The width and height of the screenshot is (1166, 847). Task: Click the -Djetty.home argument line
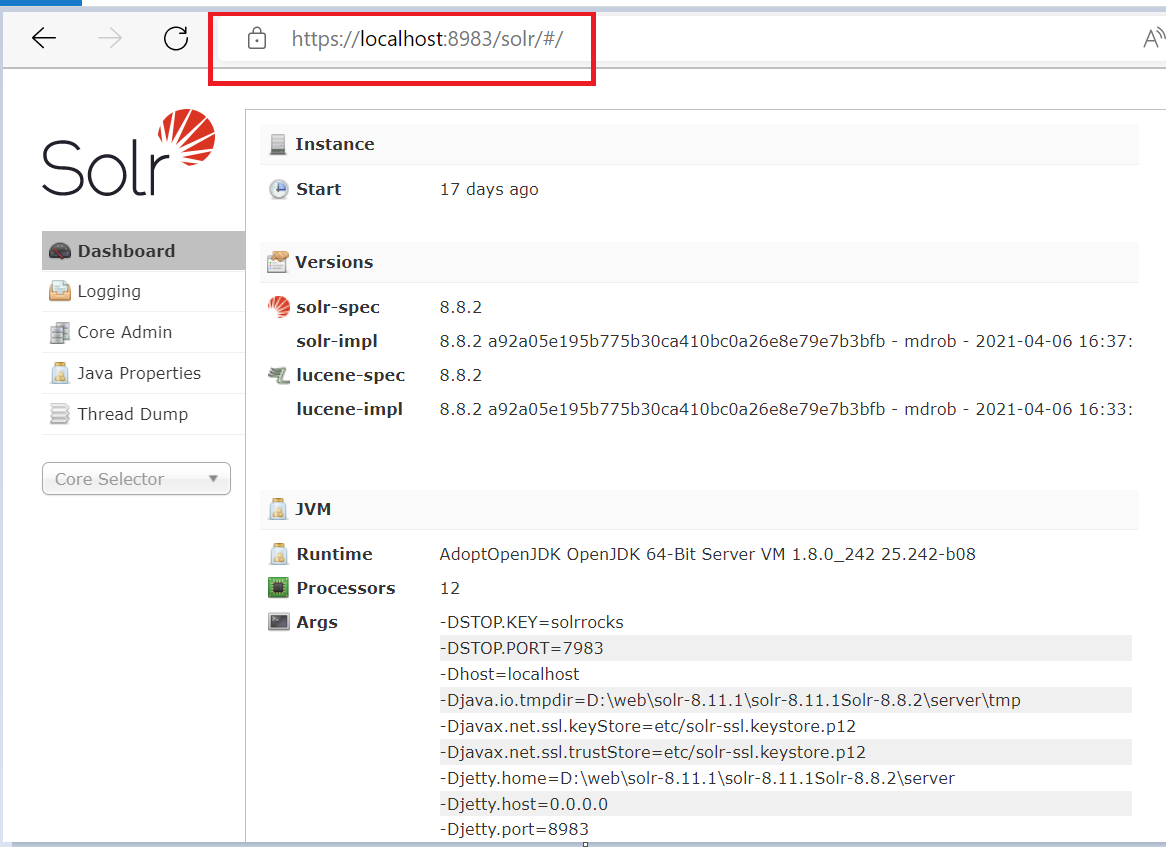tap(697, 778)
